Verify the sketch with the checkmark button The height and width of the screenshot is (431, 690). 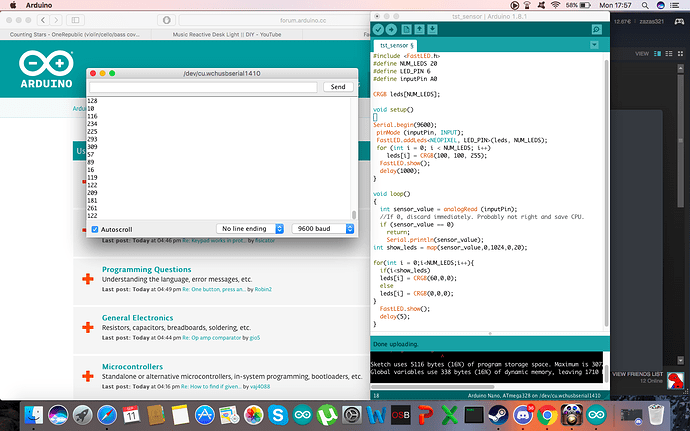coord(378,29)
